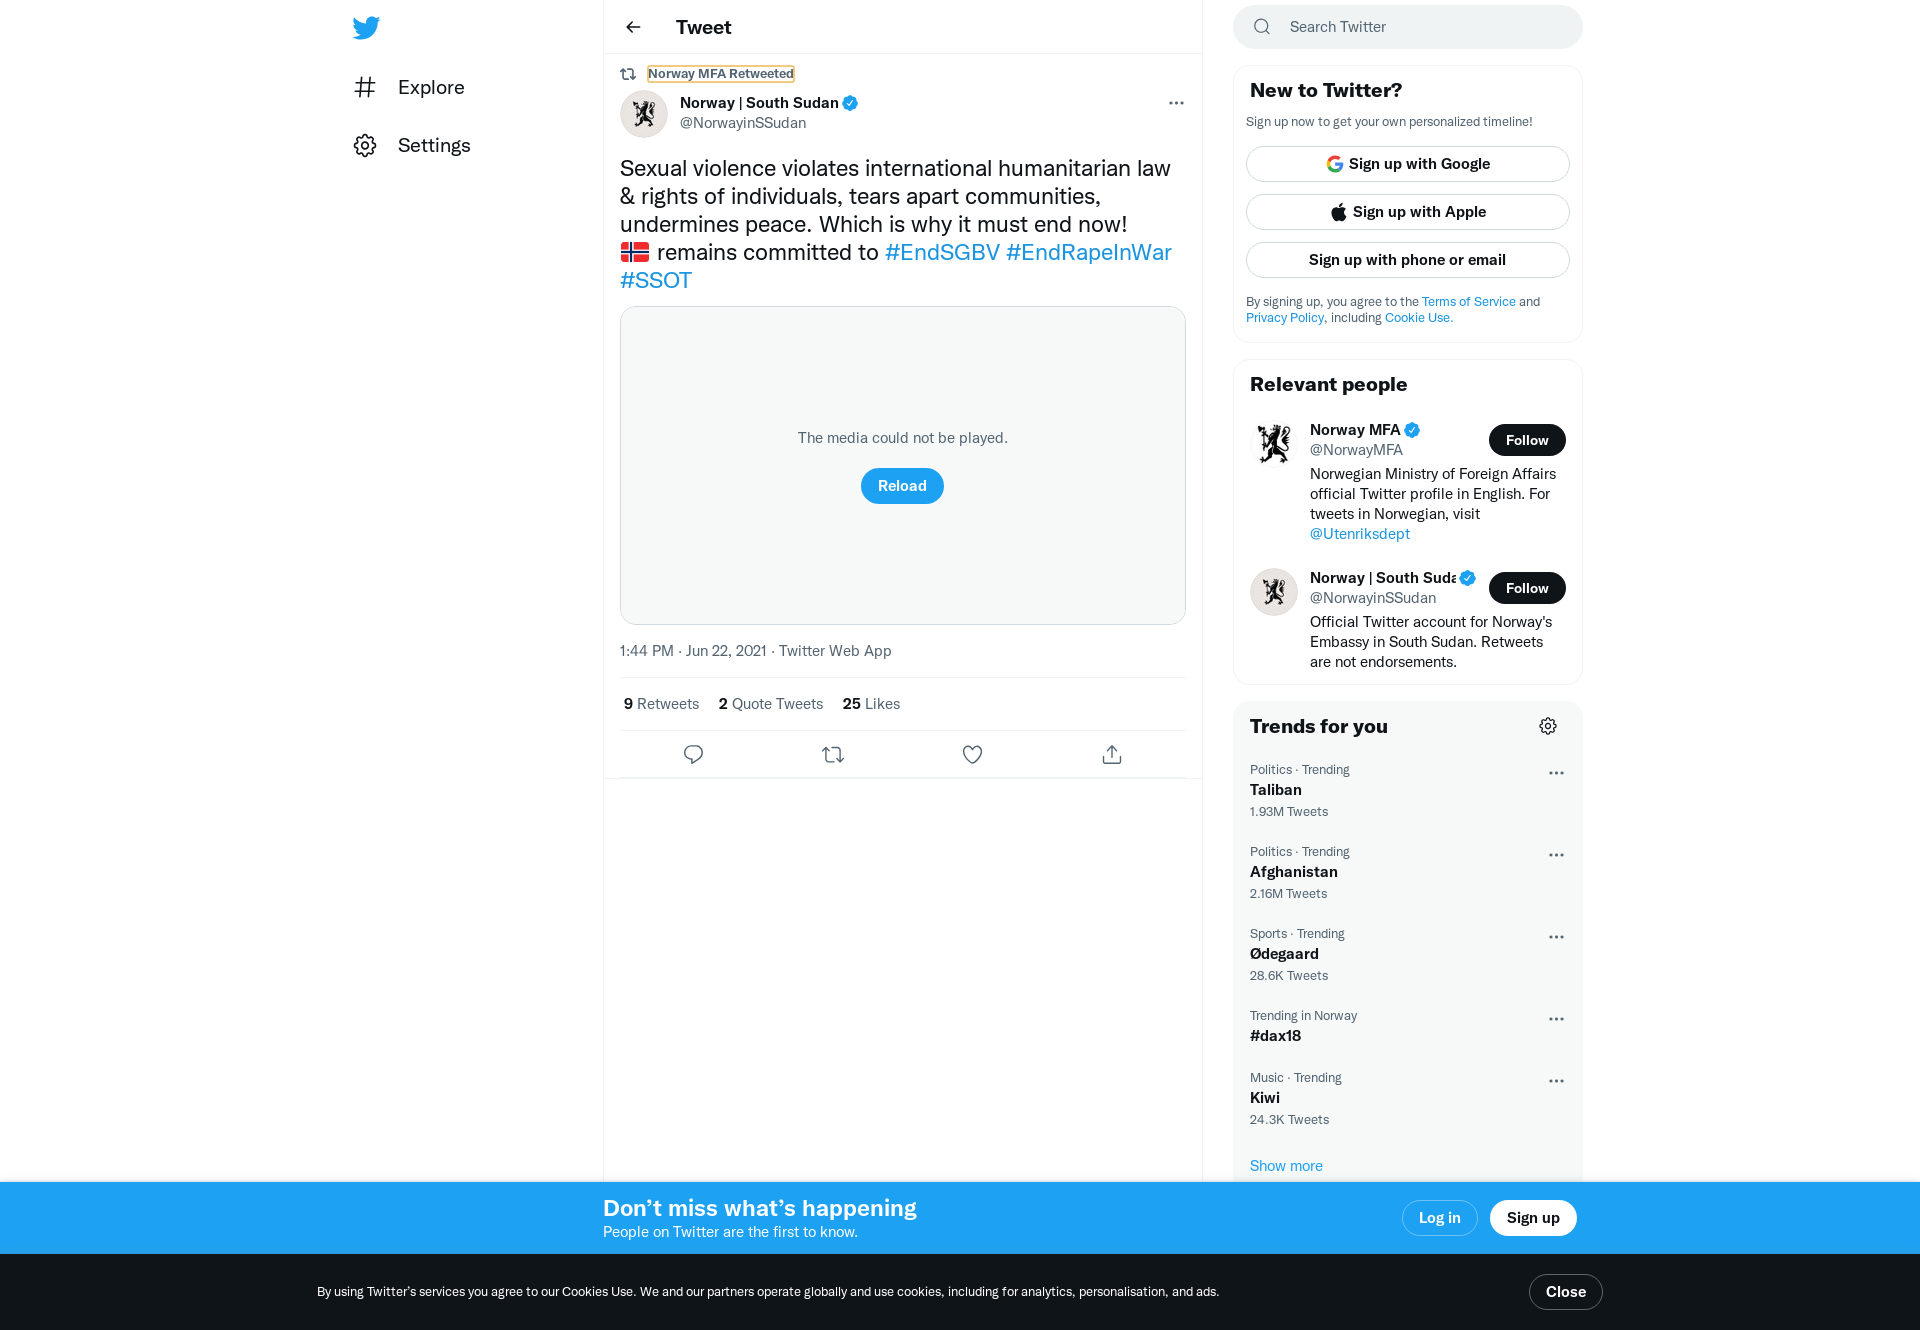The width and height of the screenshot is (1920, 1330).
Task: Open more options for Ødegaard trend
Action: pyautogui.click(x=1556, y=937)
